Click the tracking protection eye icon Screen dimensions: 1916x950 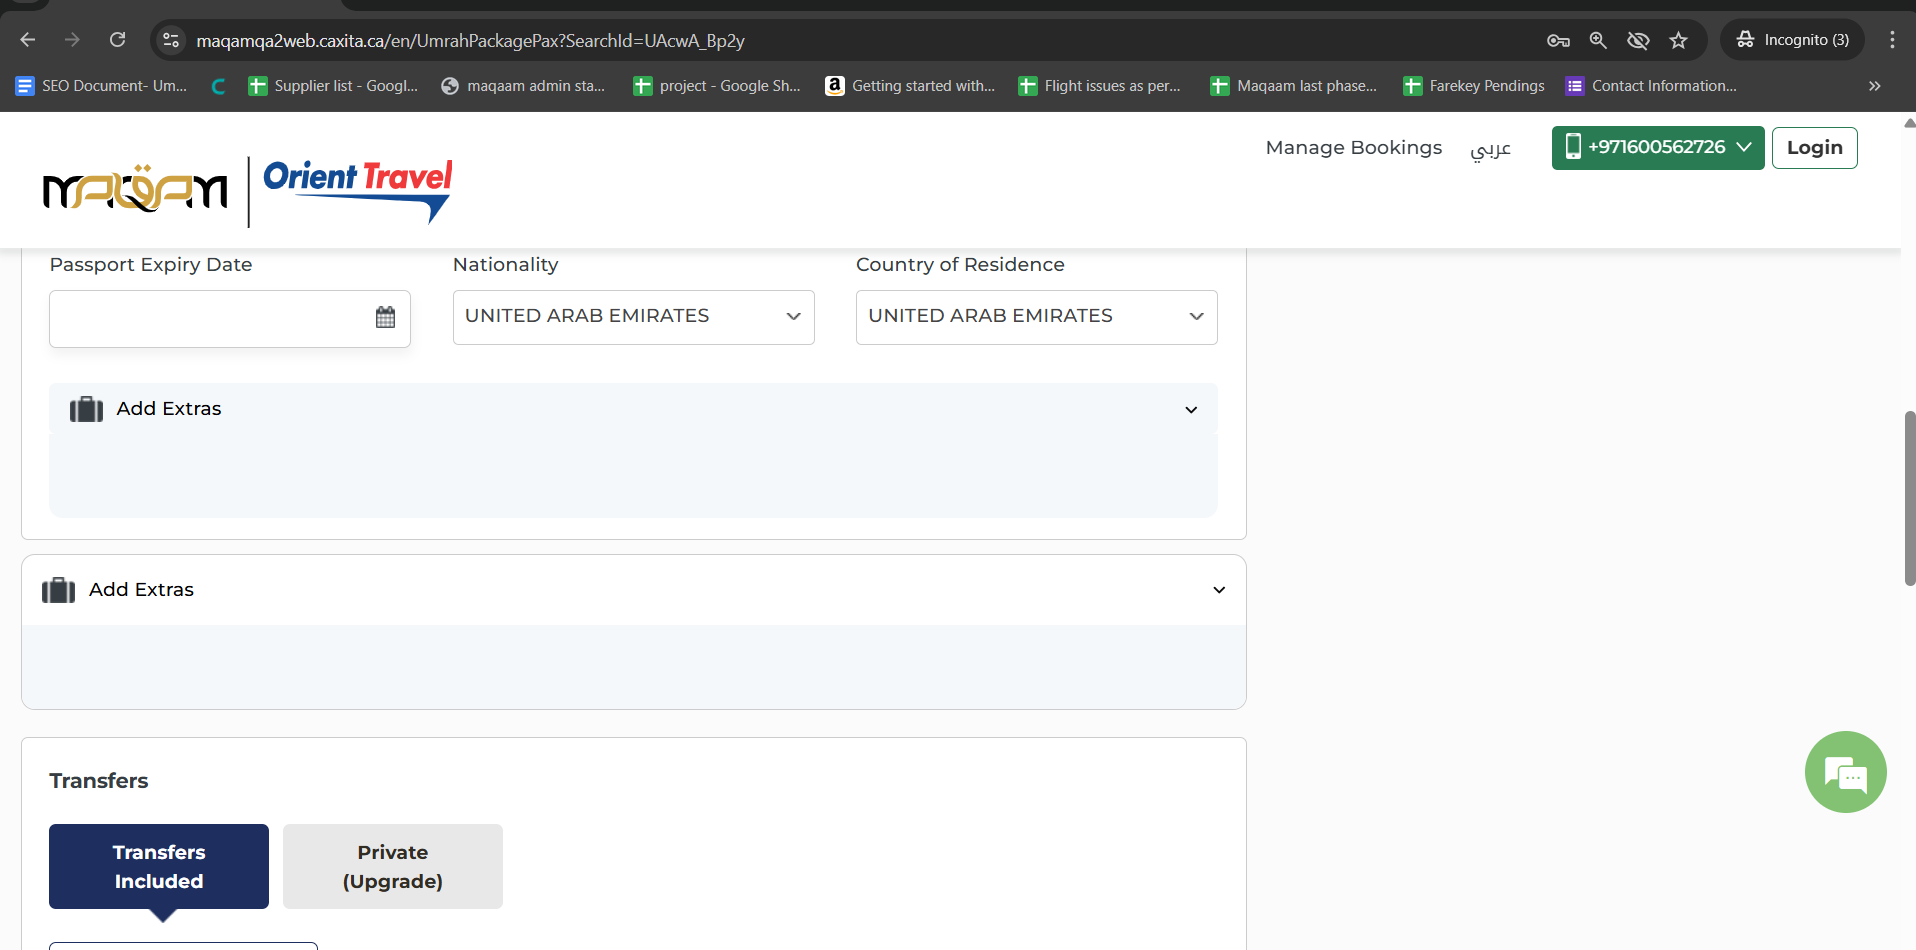click(1638, 40)
